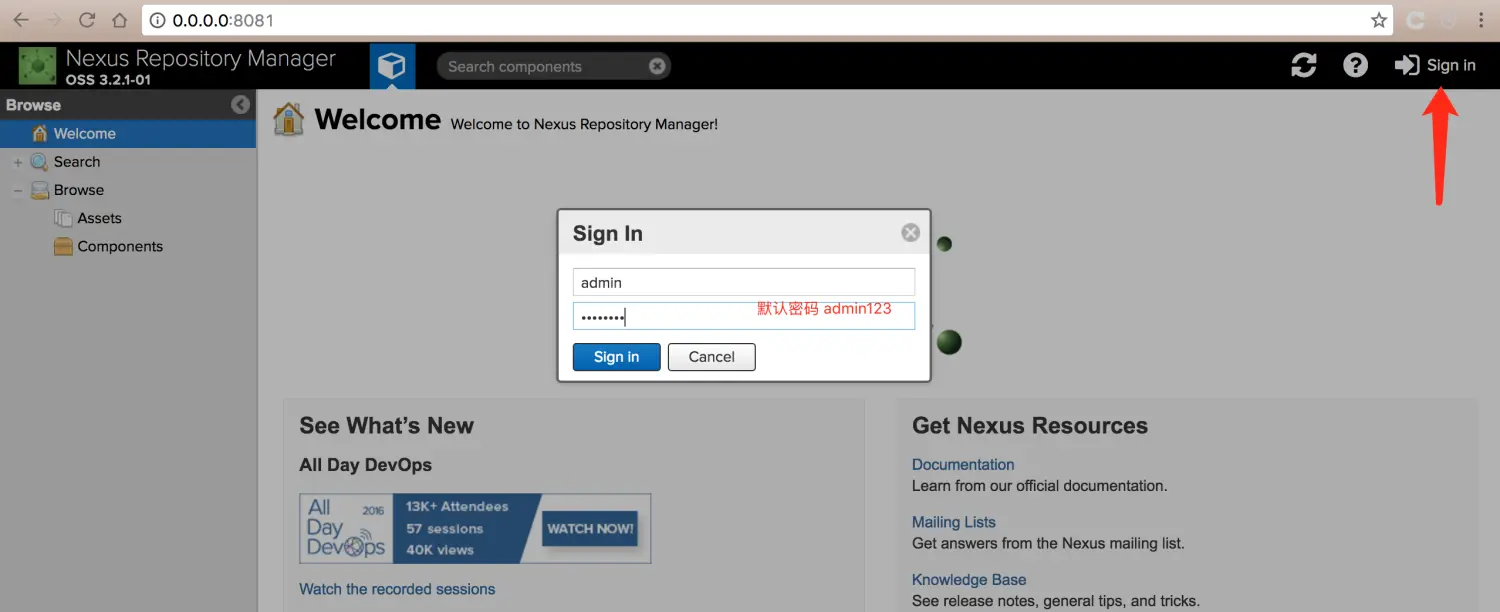Click the blue Sign in button
The height and width of the screenshot is (612, 1500).
[x=616, y=357]
